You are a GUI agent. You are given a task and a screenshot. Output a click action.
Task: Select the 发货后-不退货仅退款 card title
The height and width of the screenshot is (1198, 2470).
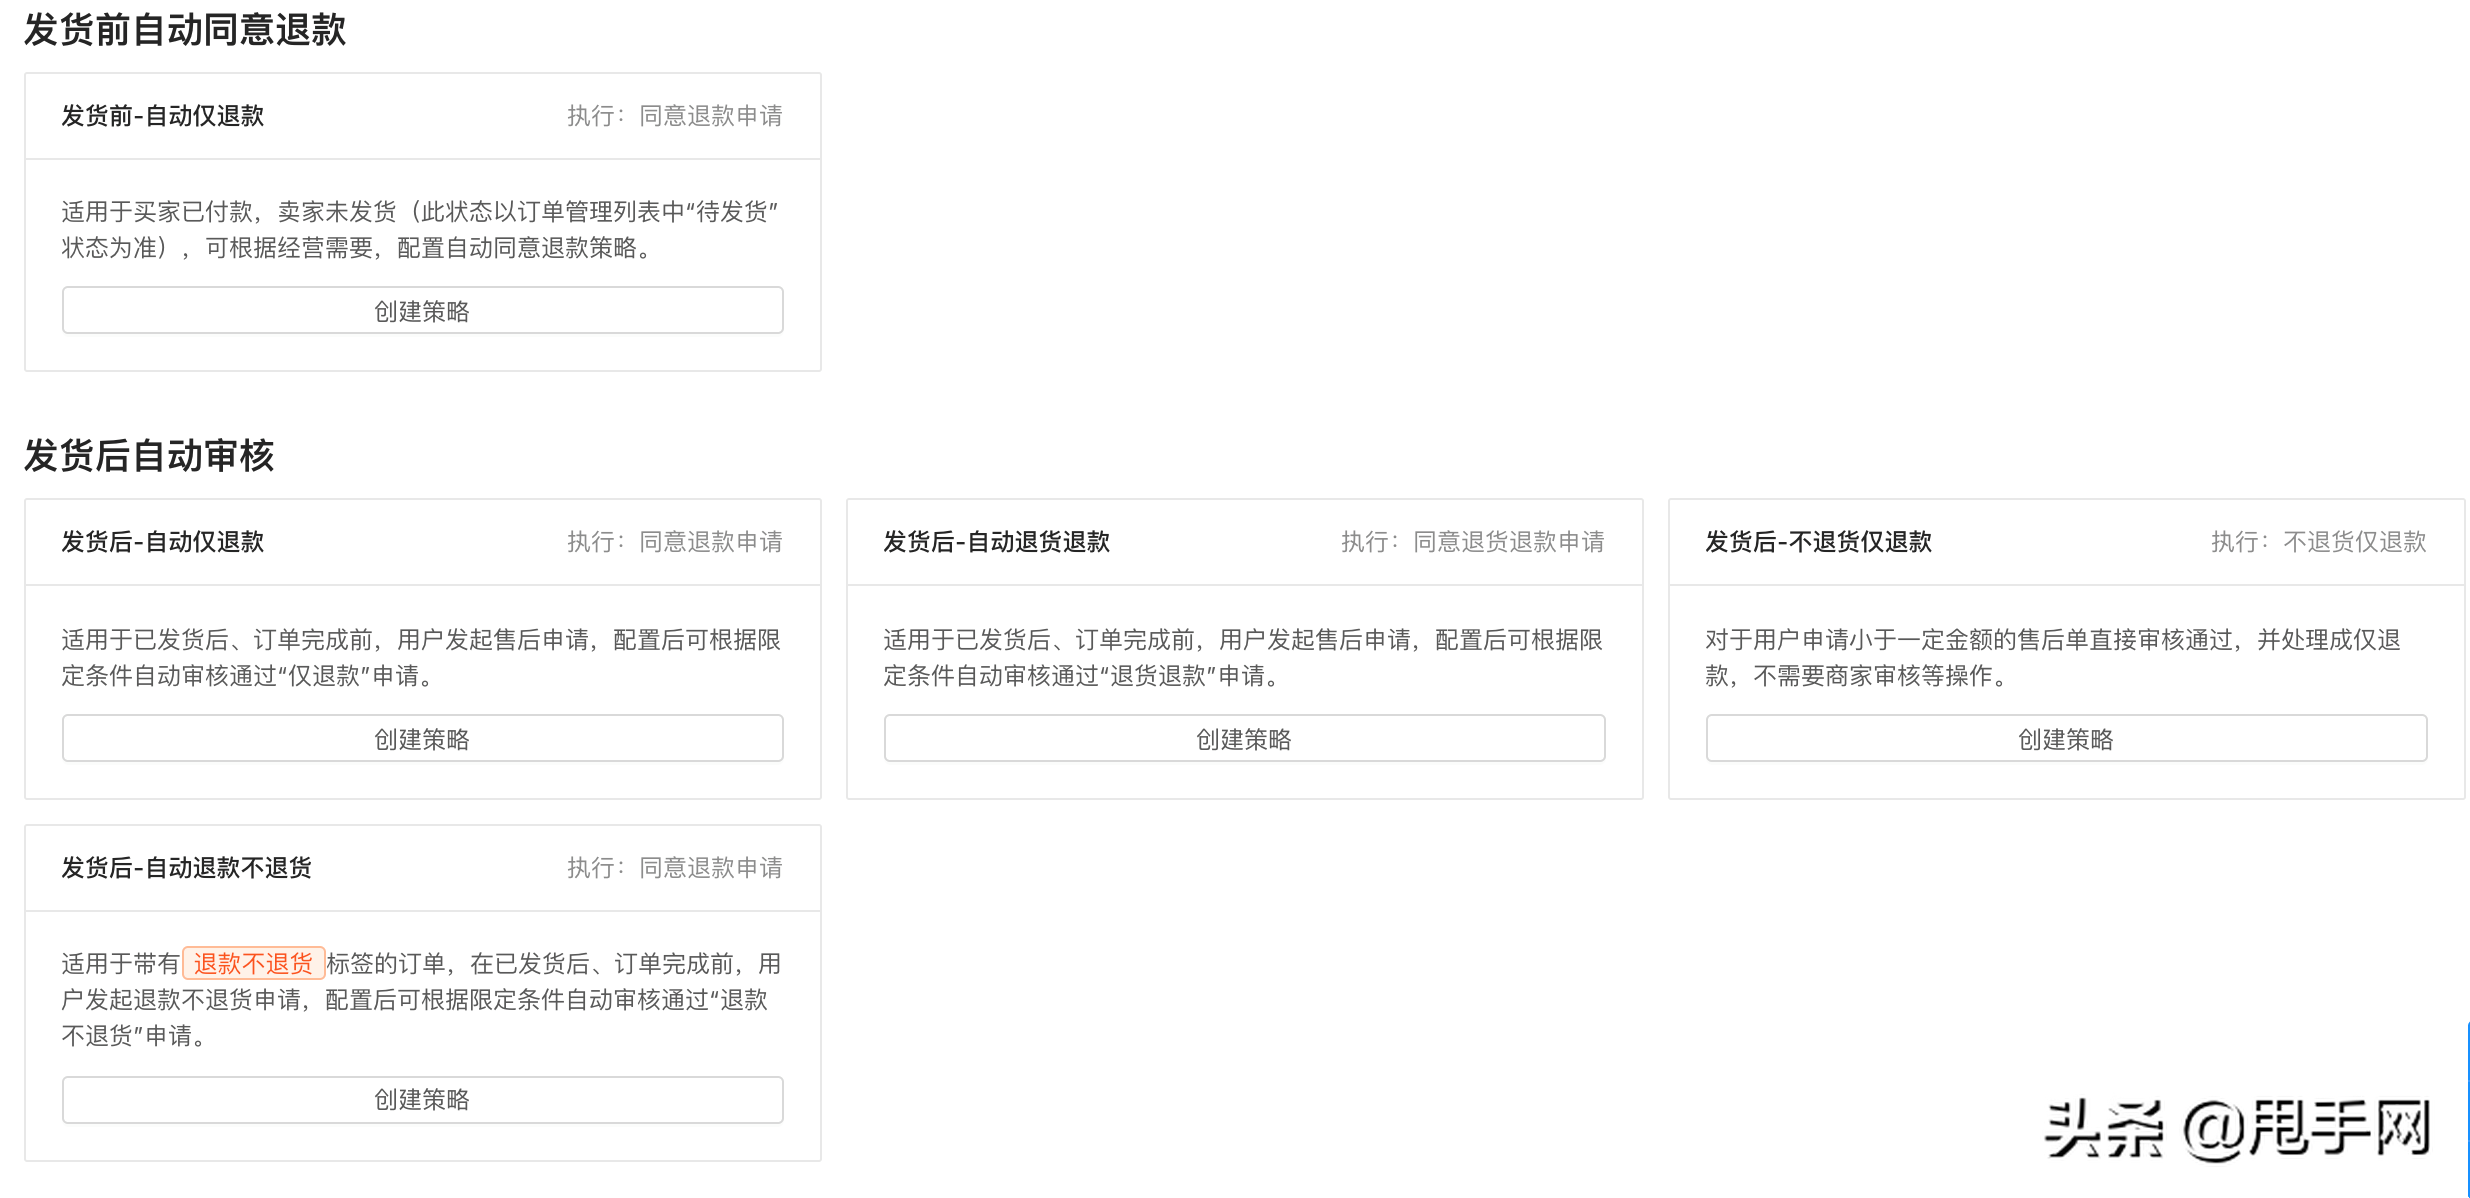click(x=1818, y=542)
